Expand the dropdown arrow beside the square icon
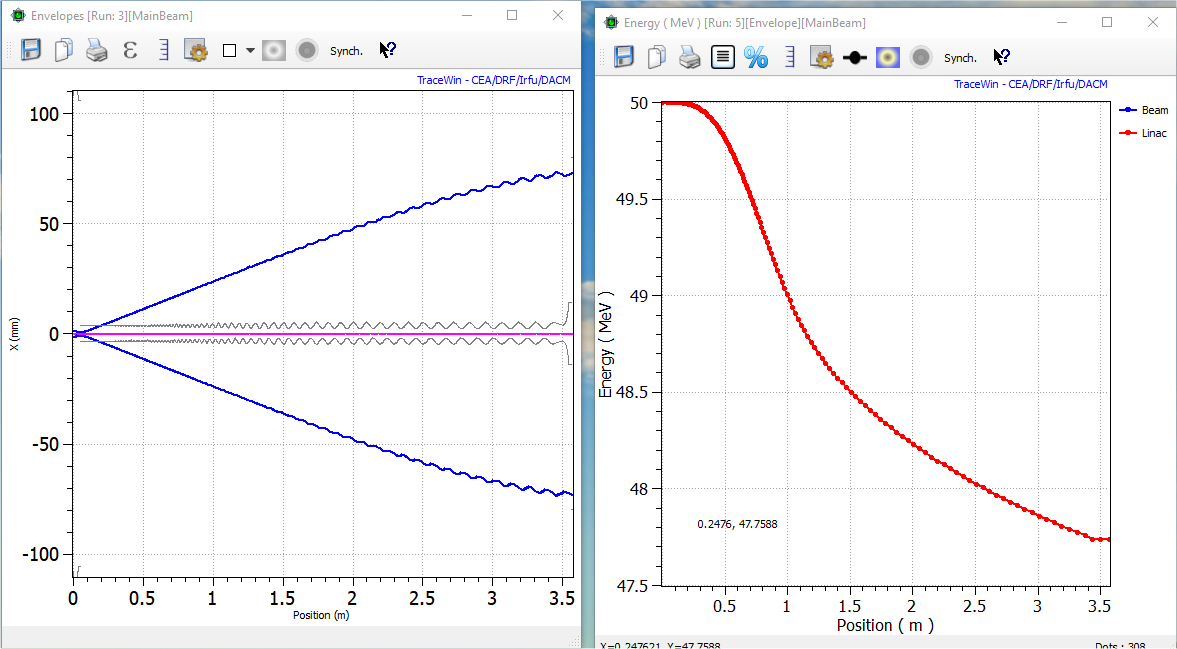The height and width of the screenshot is (649, 1177). click(x=250, y=50)
